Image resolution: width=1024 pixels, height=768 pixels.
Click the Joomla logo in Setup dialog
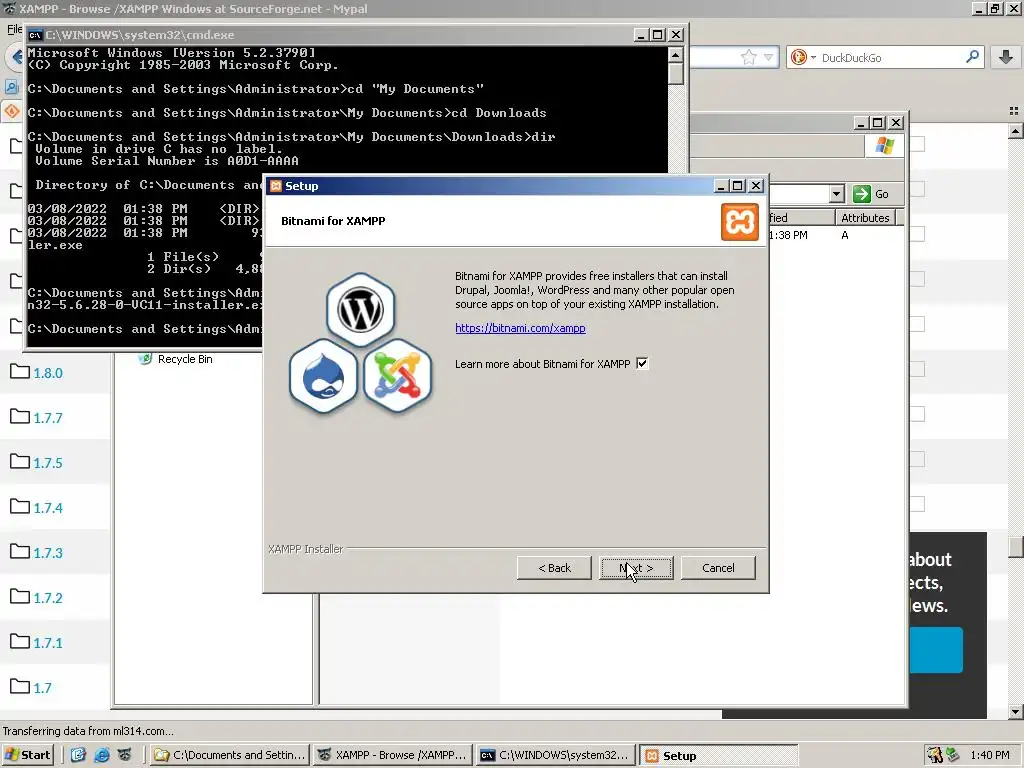[397, 376]
